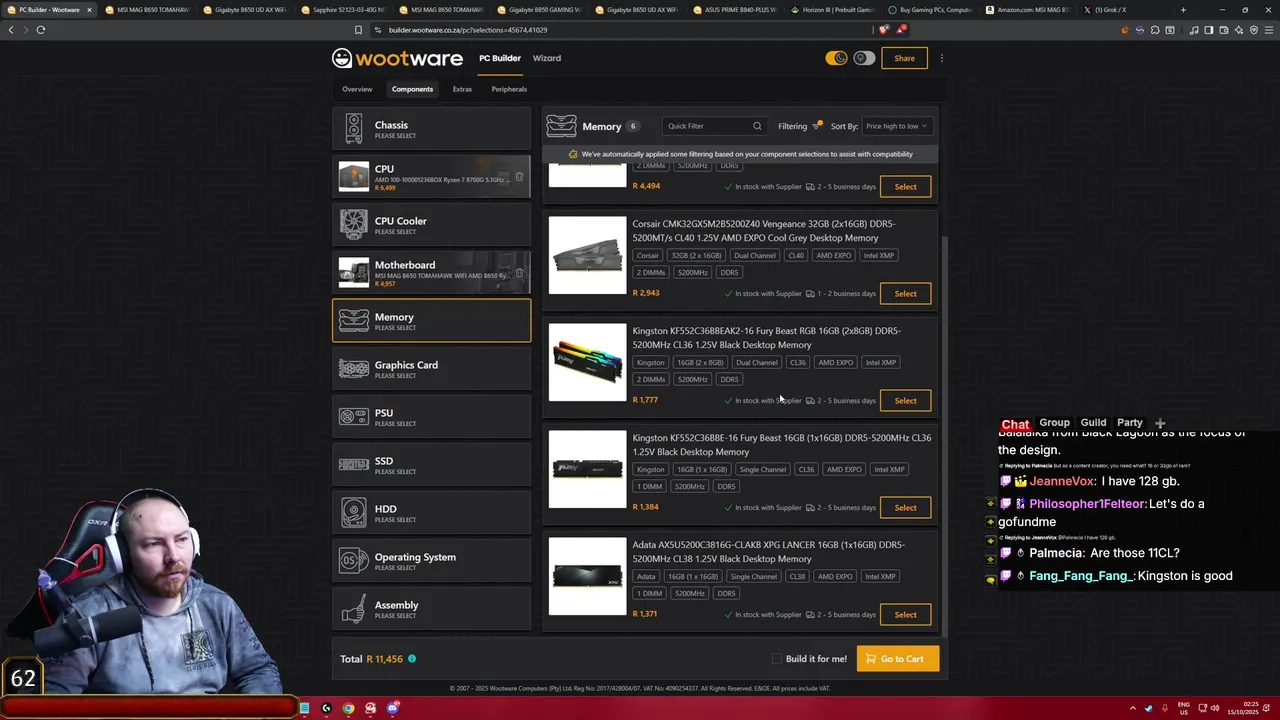
Task: Open the browser hamburger menu
Action: [1267, 30]
